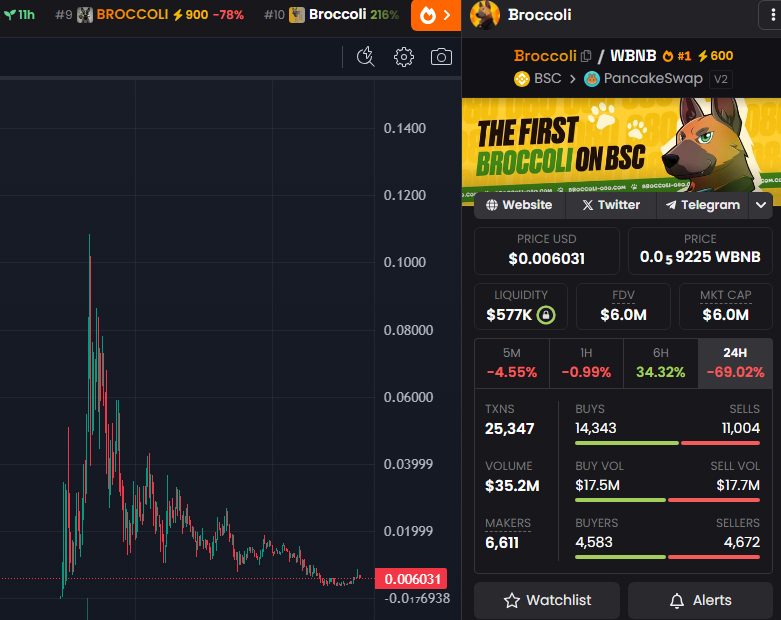This screenshot has height=620, width=781.
Task: Open the vertical three-dot menu
Action: click(773, 15)
